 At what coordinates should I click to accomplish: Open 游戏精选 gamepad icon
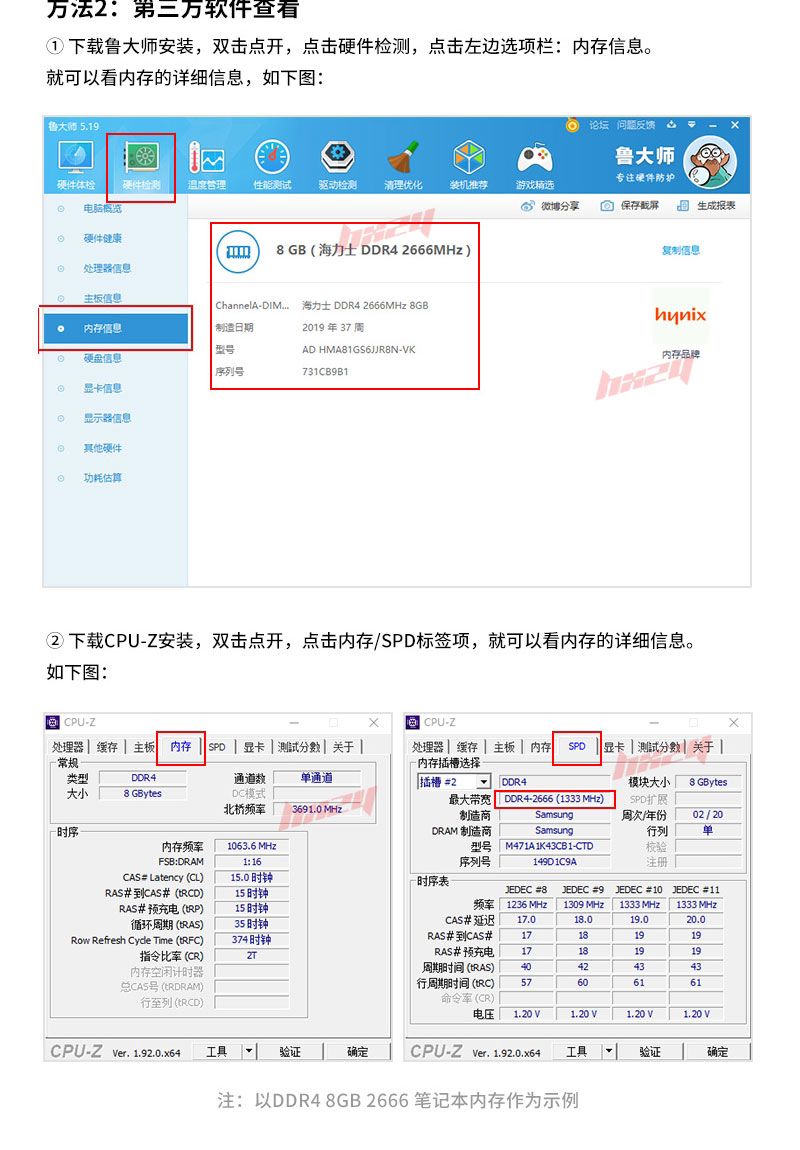535,165
